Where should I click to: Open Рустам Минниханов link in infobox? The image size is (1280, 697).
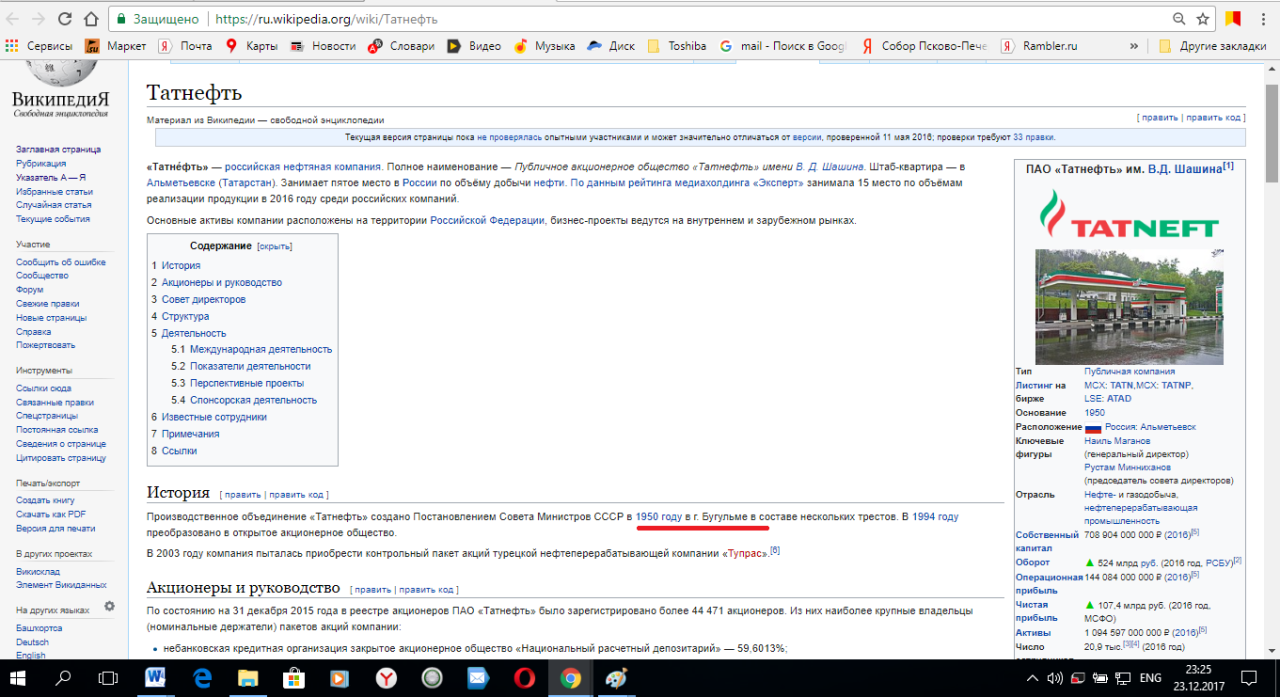(1127, 467)
